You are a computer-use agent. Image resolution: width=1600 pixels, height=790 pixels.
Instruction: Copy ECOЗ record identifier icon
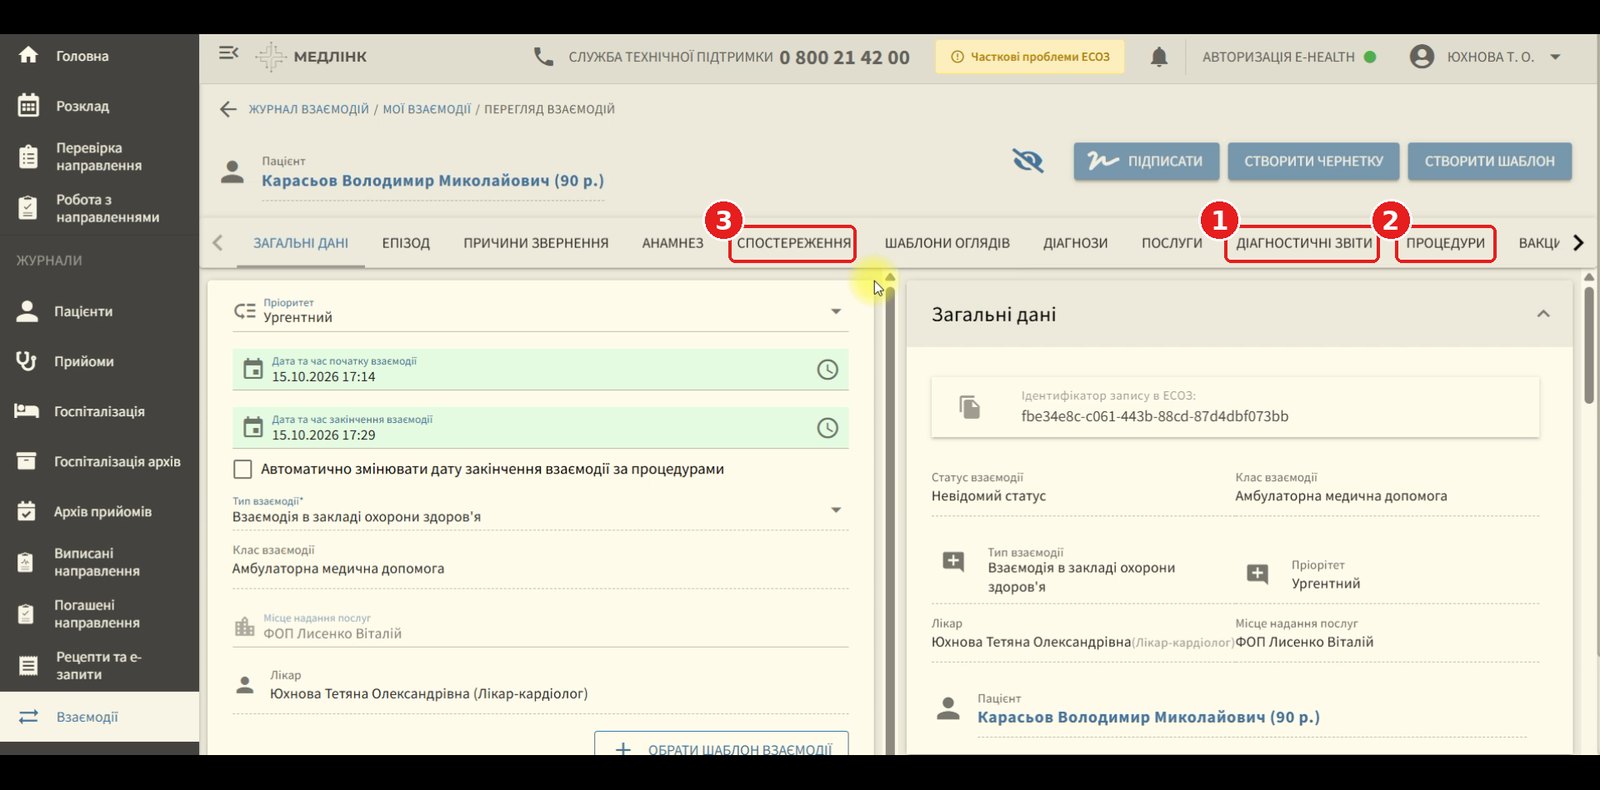click(x=970, y=406)
